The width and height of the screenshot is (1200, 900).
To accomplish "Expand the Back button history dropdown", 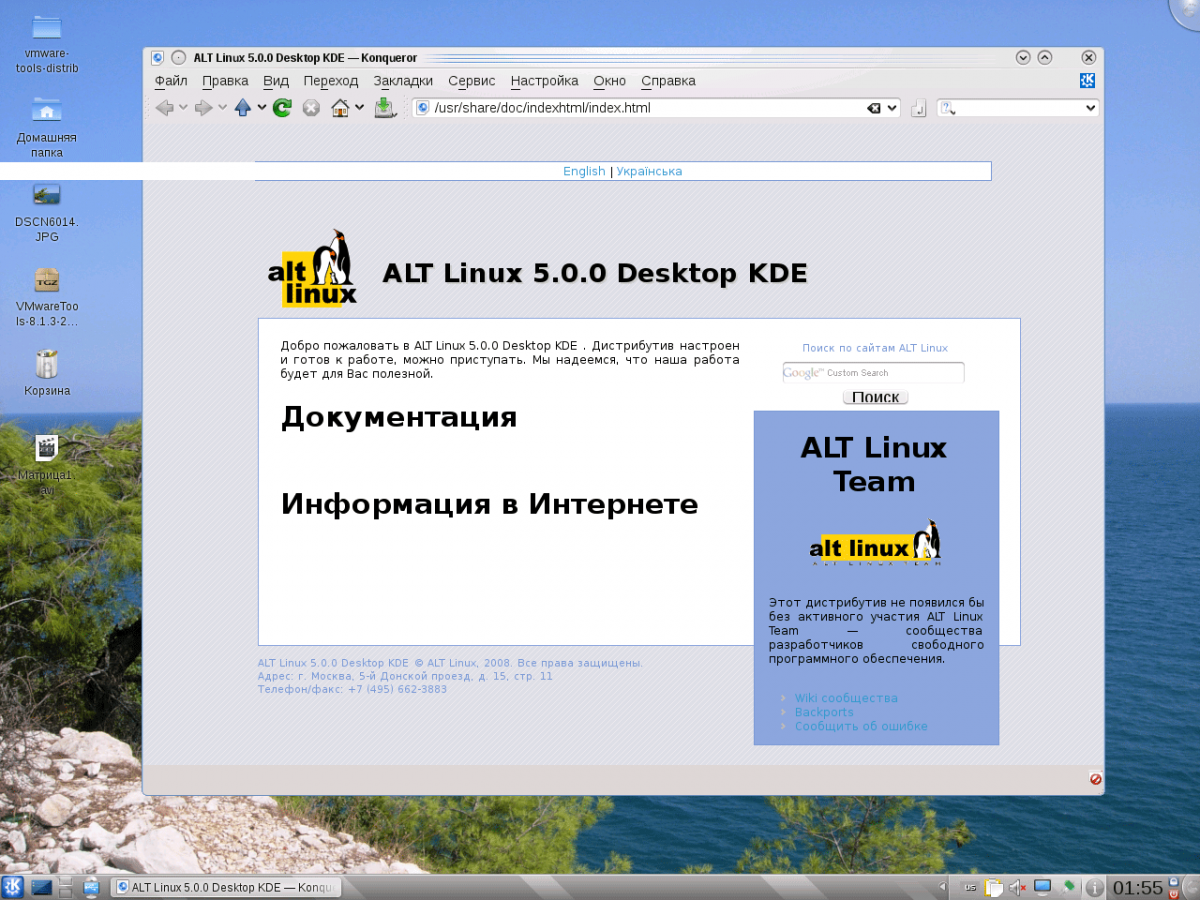I will pyautogui.click(x=184, y=107).
